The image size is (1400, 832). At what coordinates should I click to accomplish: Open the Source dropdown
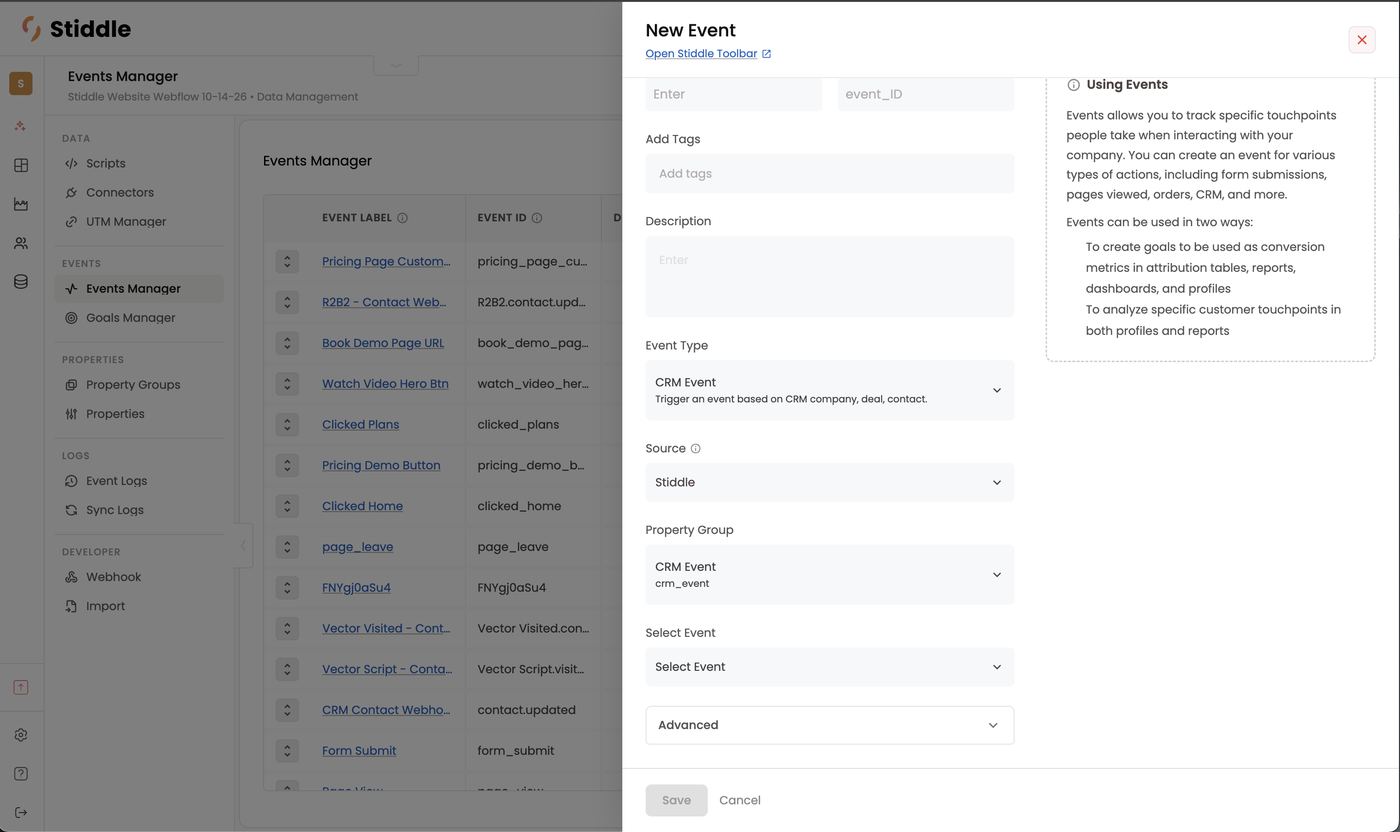pyautogui.click(x=830, y=482)
